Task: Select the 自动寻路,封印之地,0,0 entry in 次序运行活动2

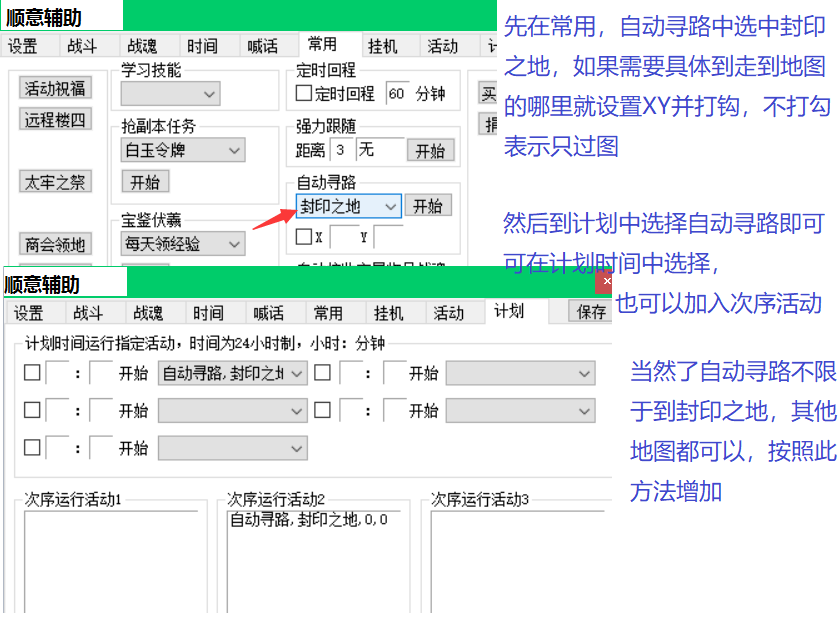Action: tap(309, 519)
